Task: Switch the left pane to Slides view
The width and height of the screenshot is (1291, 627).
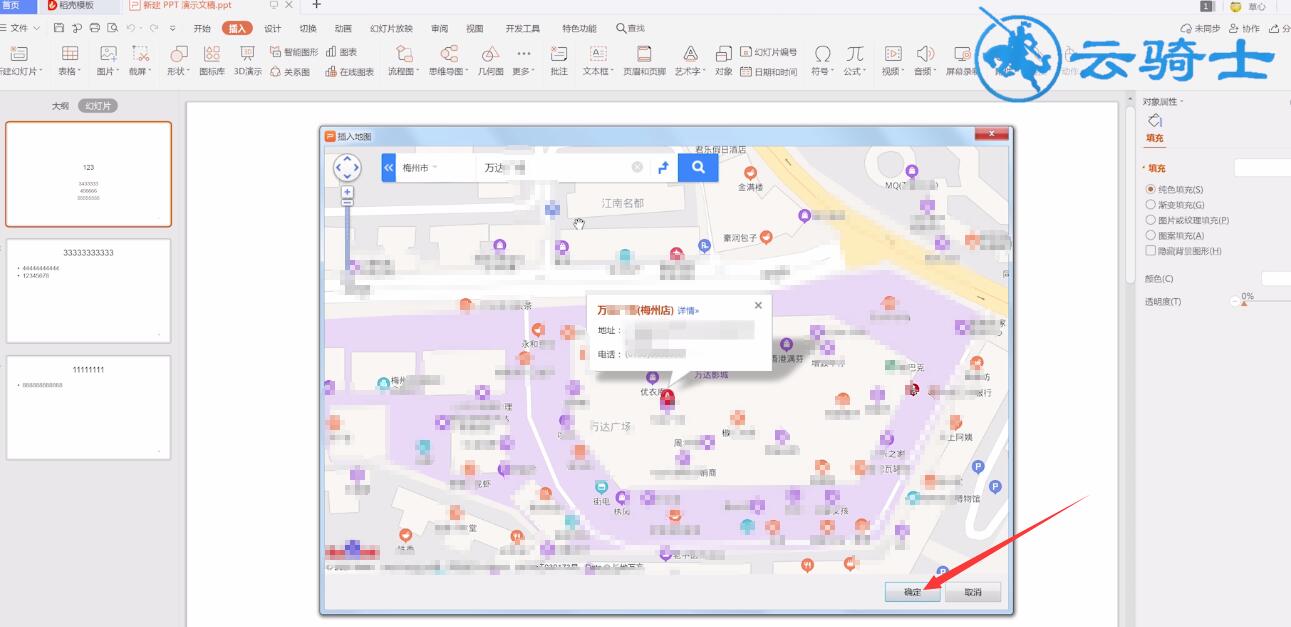Action: pos(98,105)
